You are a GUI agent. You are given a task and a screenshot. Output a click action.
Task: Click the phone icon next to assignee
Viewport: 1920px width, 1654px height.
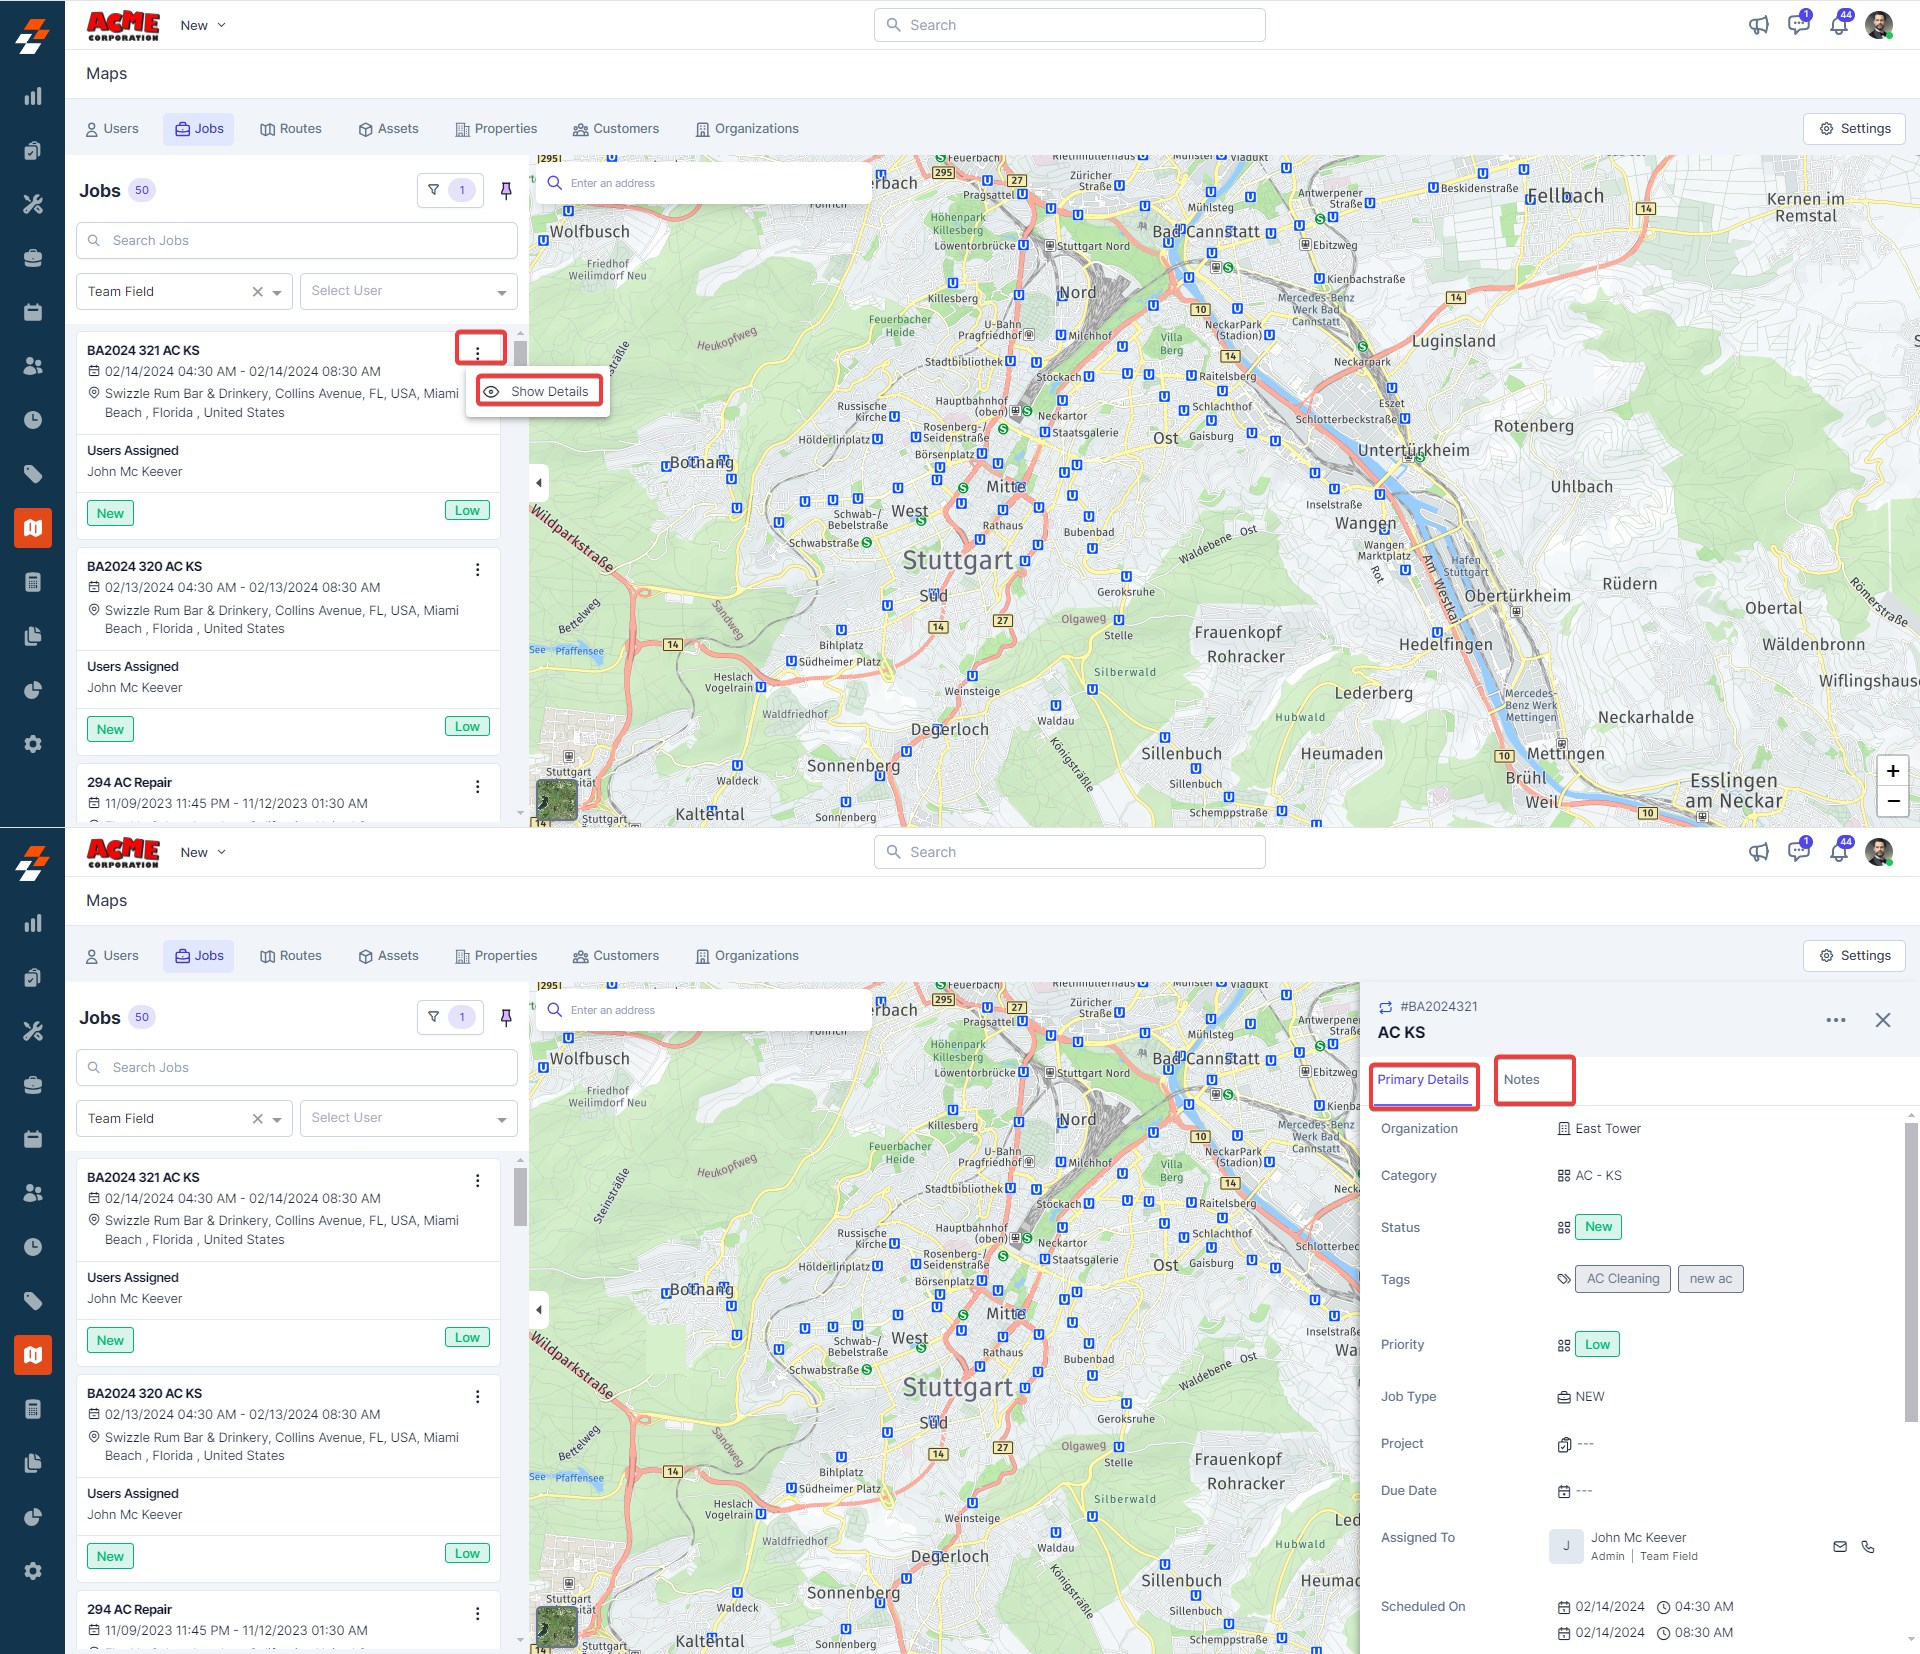click(1867, 1546)
